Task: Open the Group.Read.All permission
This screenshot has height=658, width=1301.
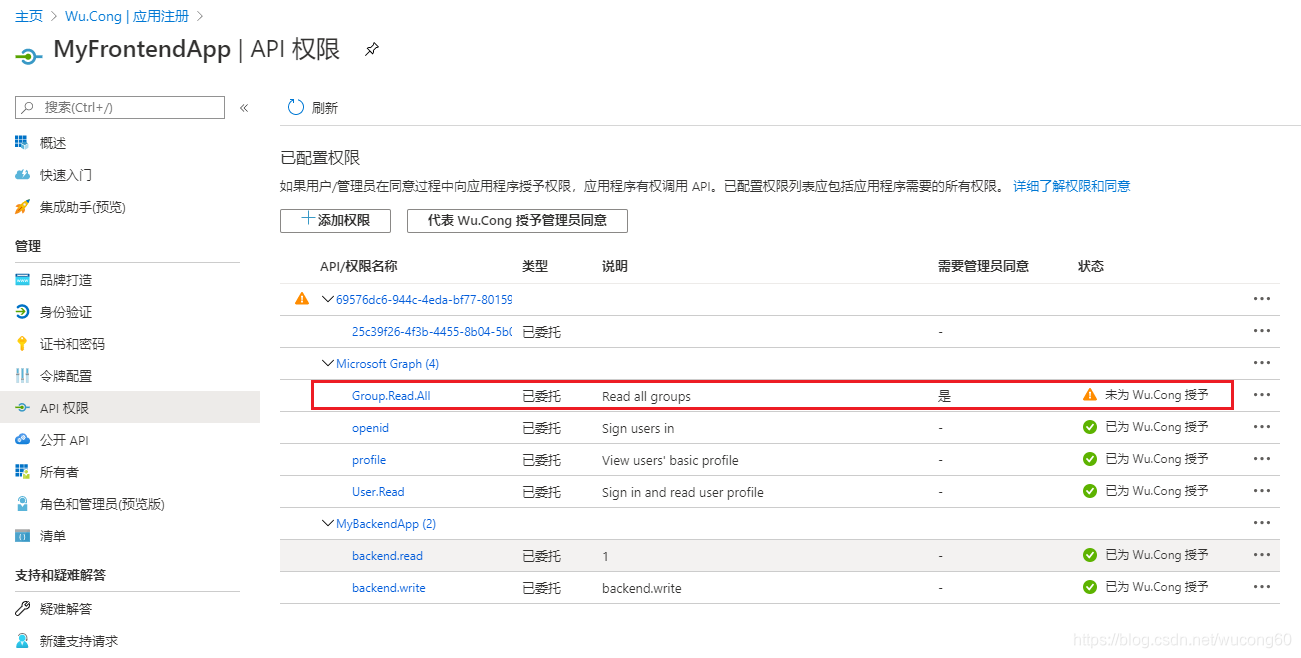Action: [x=391, y=396]
